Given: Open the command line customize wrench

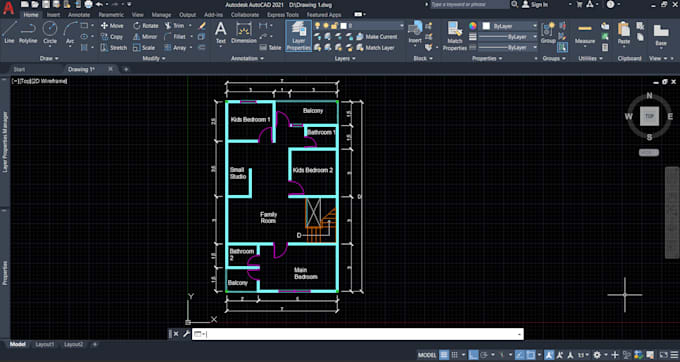Looking at the screenshot, I should tap(186, 334).
